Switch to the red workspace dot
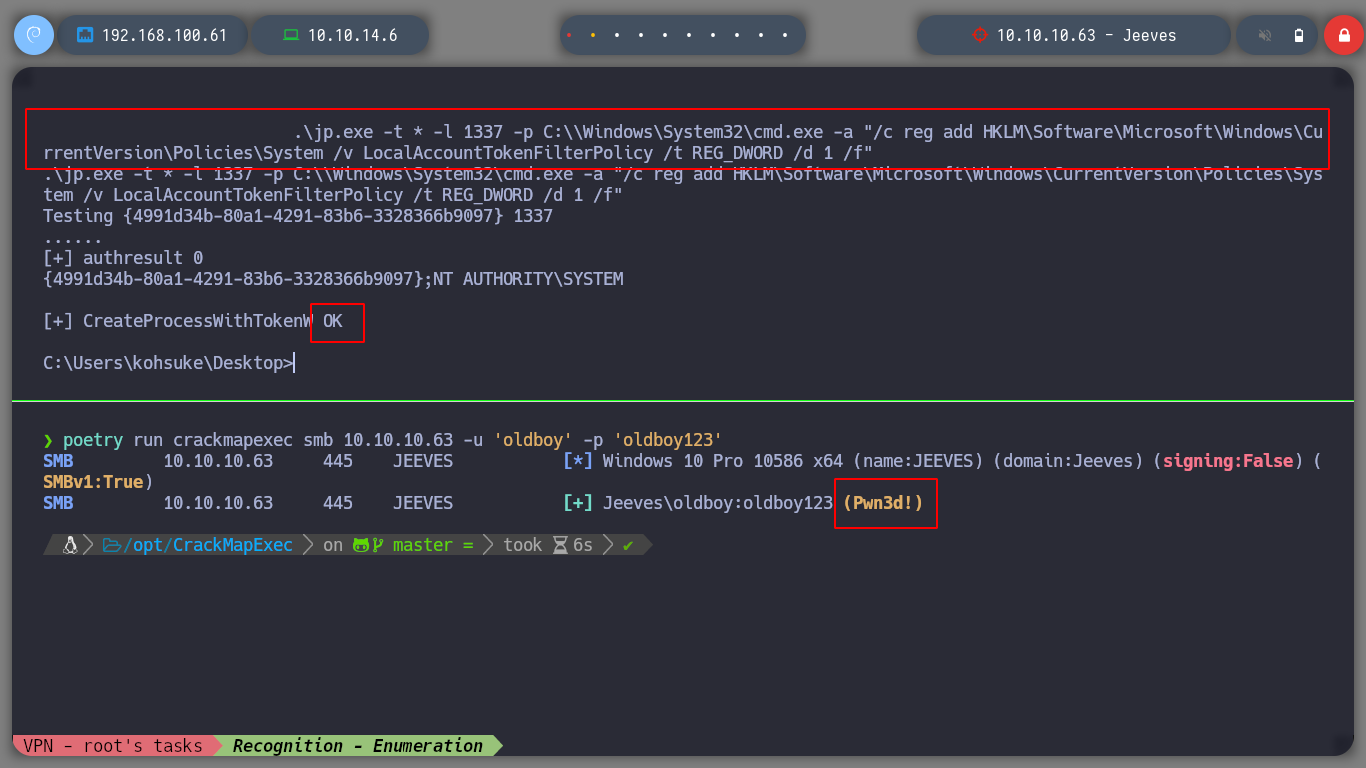This screenshot has height=768, width=1366. 569,35
